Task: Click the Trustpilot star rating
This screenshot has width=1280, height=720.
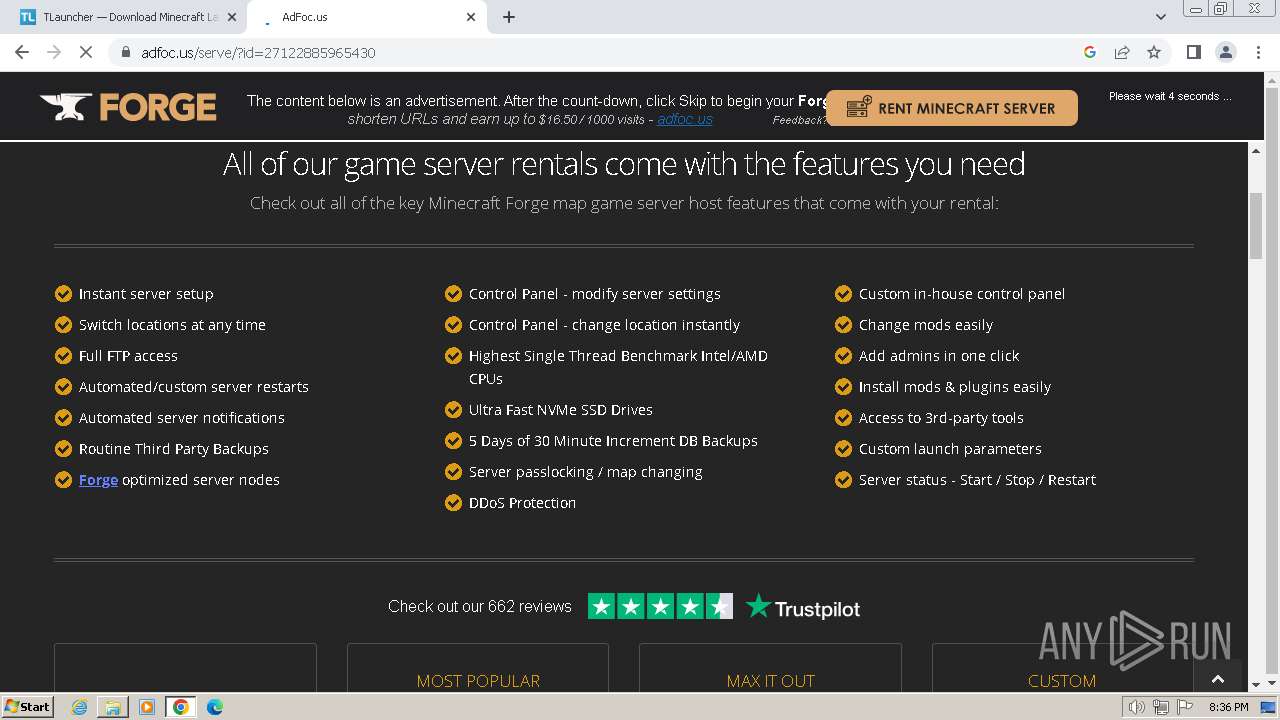Action: [x=660, y=606]
